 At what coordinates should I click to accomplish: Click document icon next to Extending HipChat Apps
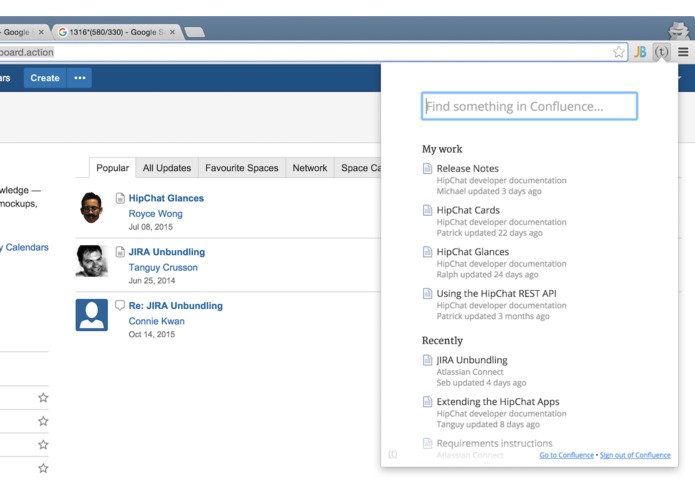click(x=427, y=401)
